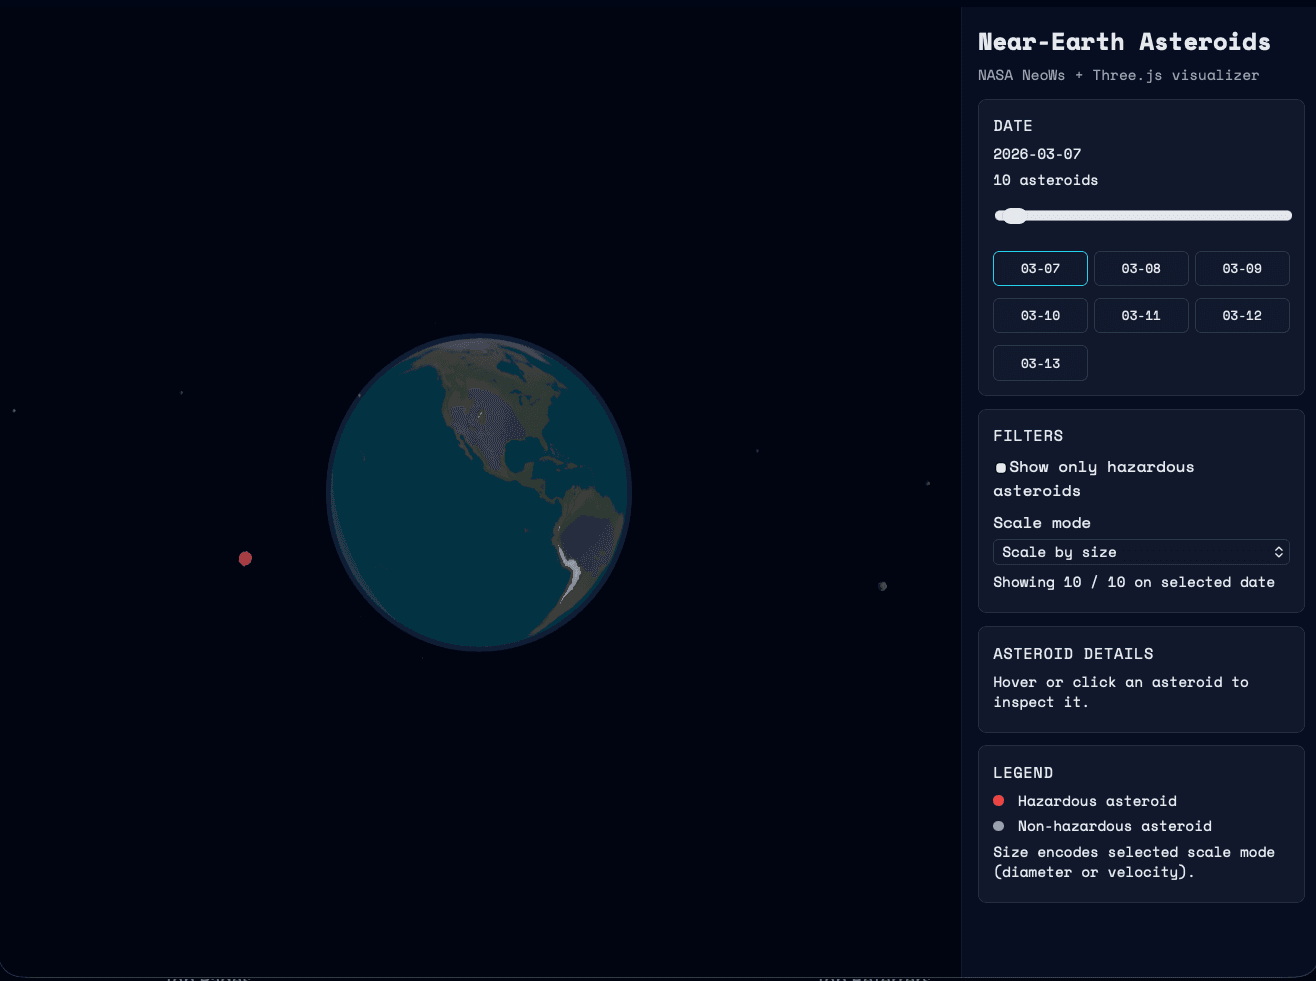Click the slider thumb on the date slider
This screenshot has width=1316, height=981.
coord(1014,215)
